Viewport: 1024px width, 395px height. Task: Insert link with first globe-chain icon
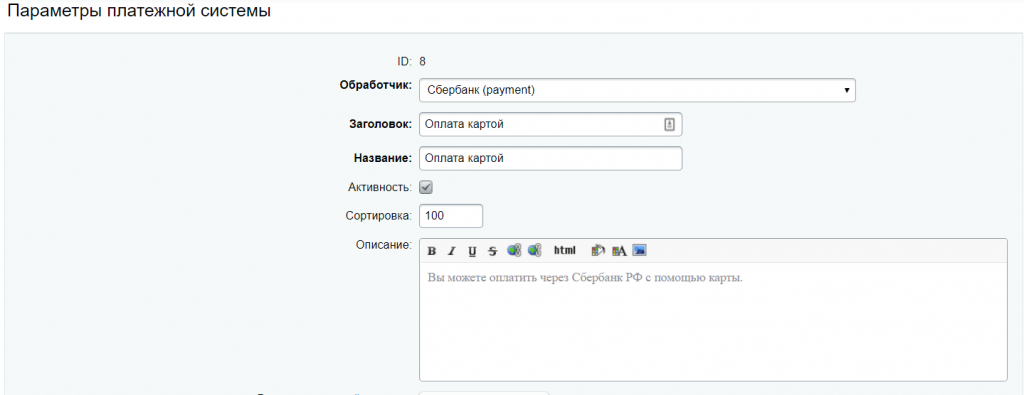[x=514, y=250]
